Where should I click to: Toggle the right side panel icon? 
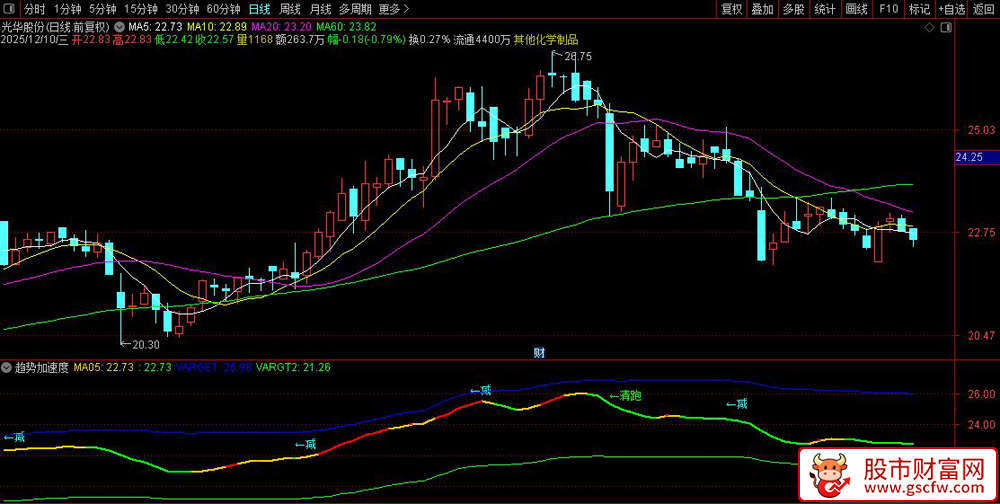[x=946, y=28]
